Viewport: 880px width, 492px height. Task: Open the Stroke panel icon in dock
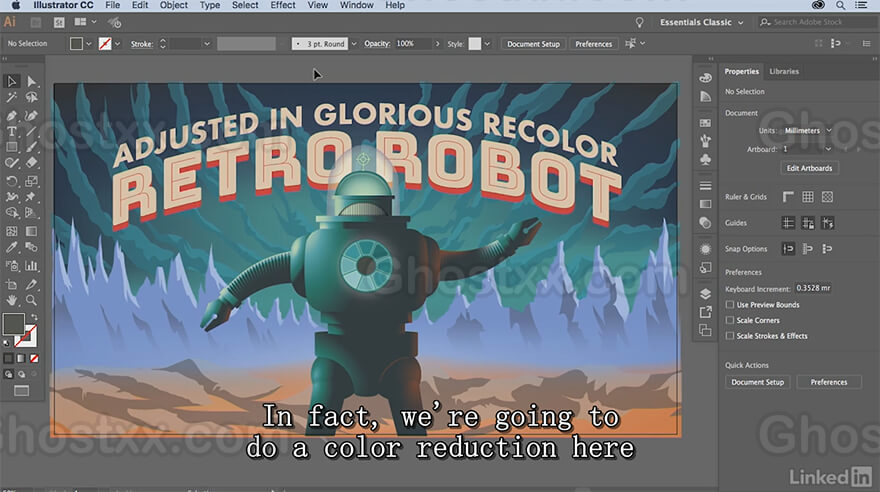[x=705, y=186]
